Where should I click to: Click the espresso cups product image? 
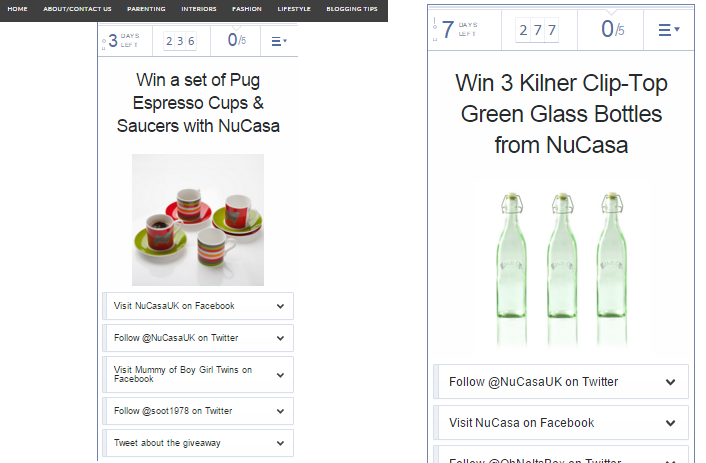[198, 220]
